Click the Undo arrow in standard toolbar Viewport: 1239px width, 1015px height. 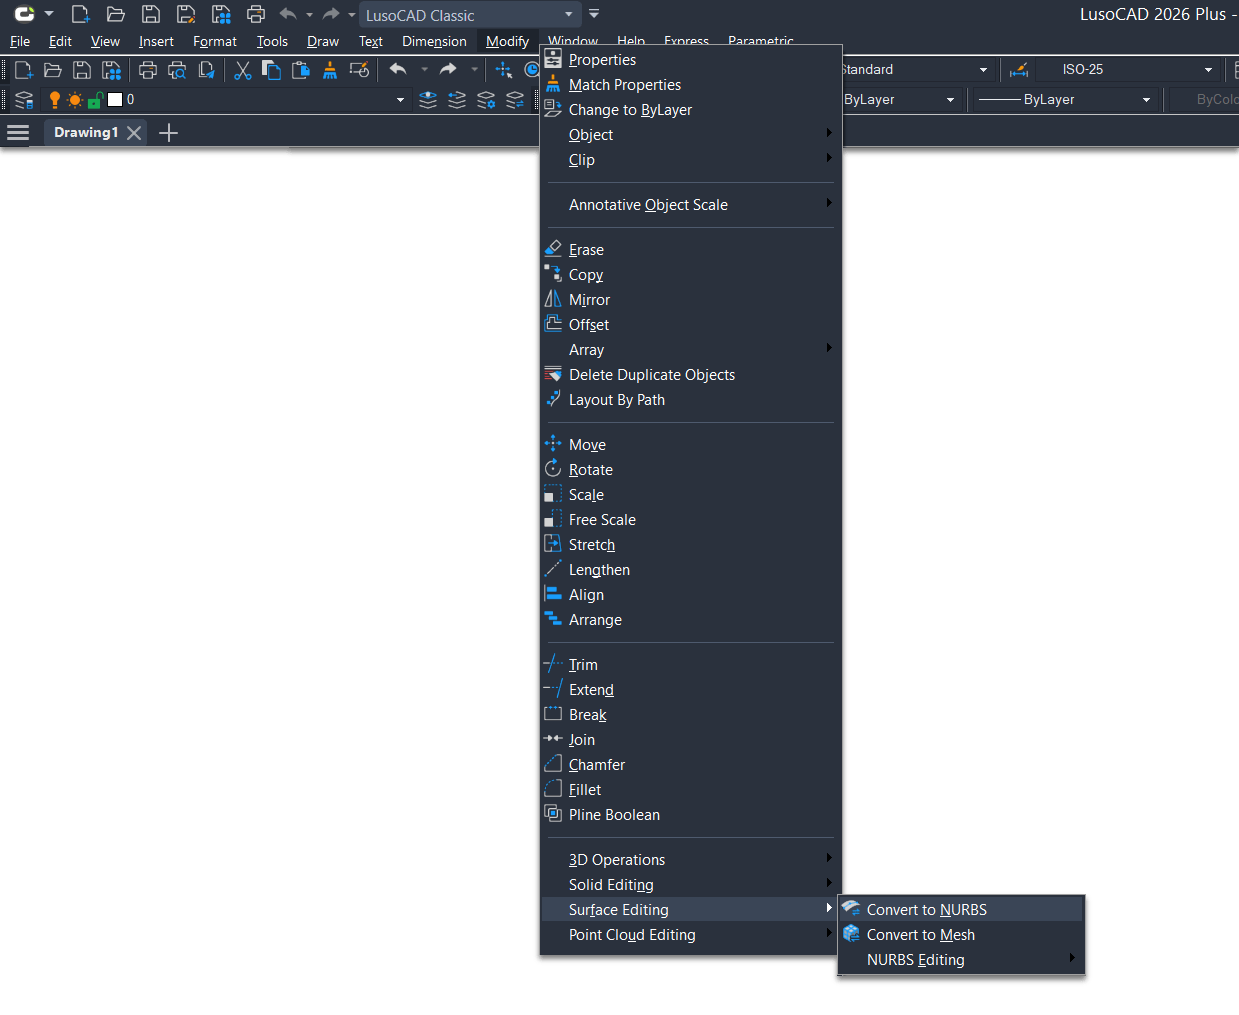coord(398,70)
